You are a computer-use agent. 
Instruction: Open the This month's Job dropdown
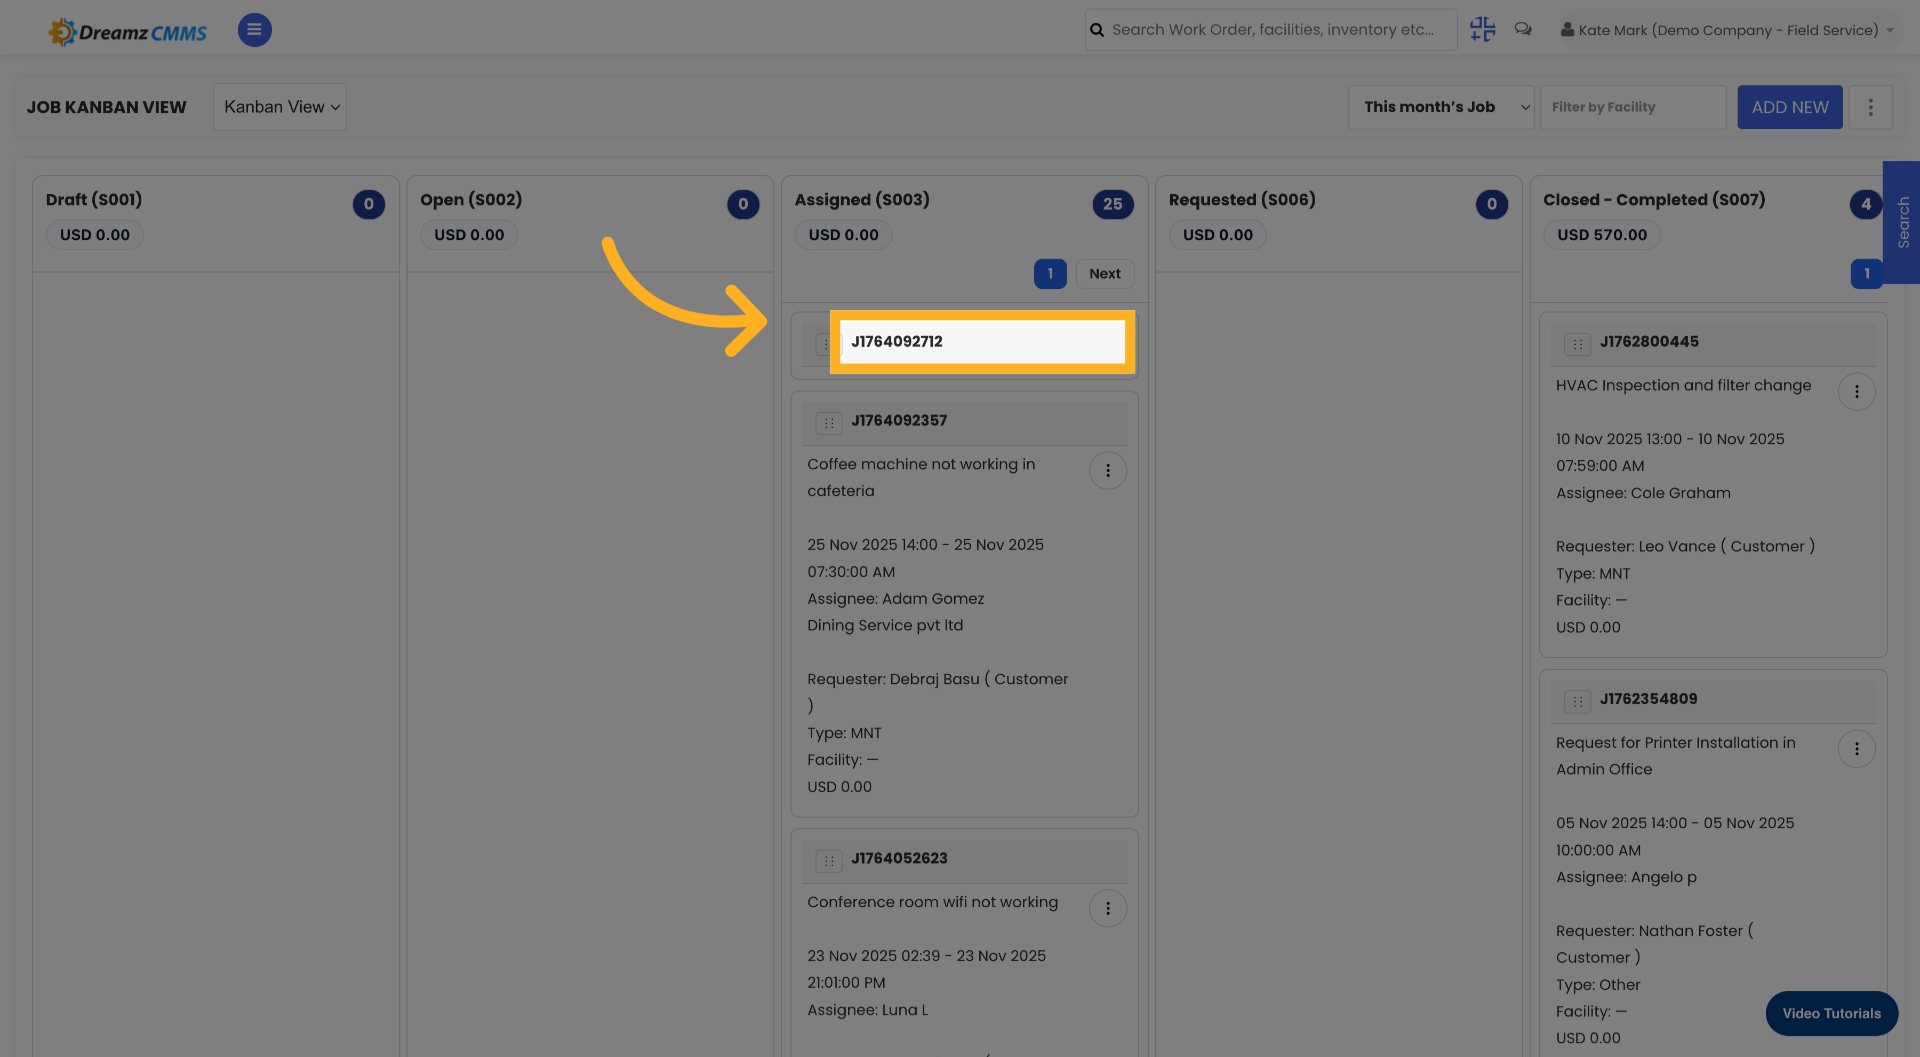point(1441,107)
